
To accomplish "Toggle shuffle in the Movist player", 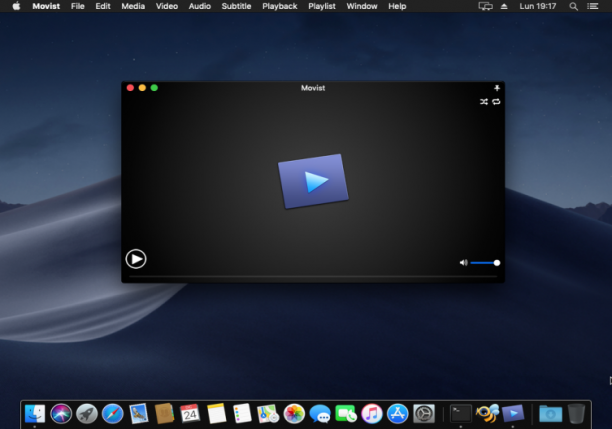I will pyautogui.click(x=484, y=102).
